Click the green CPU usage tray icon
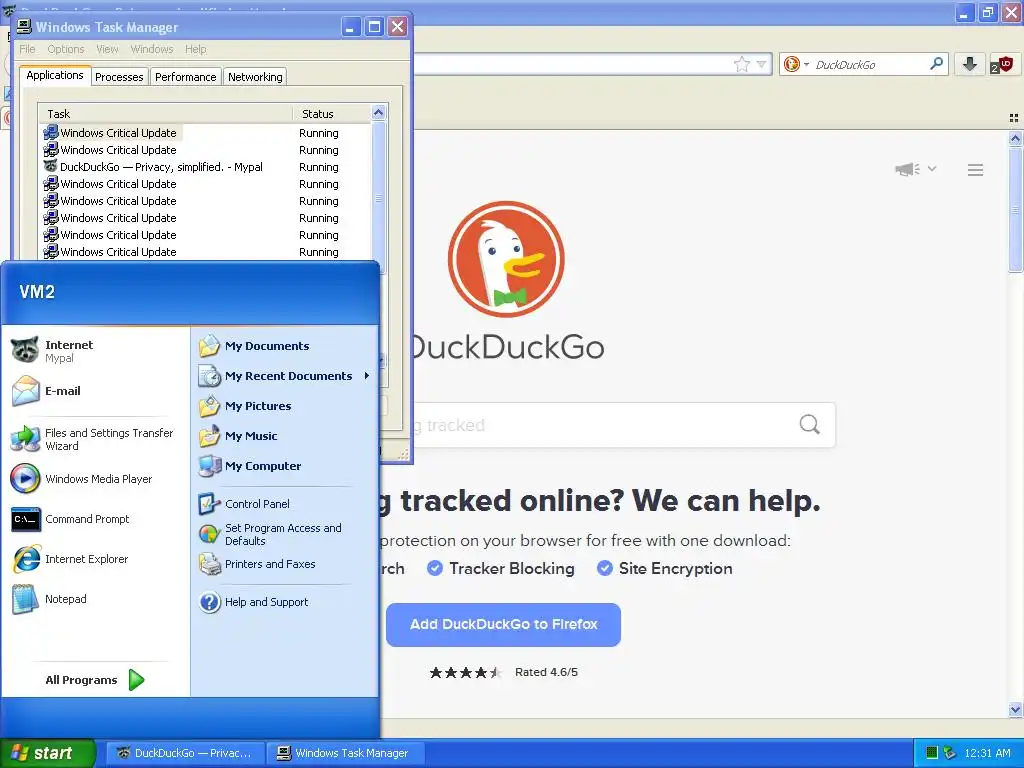Screen dimensions: 1024x768 932,753
